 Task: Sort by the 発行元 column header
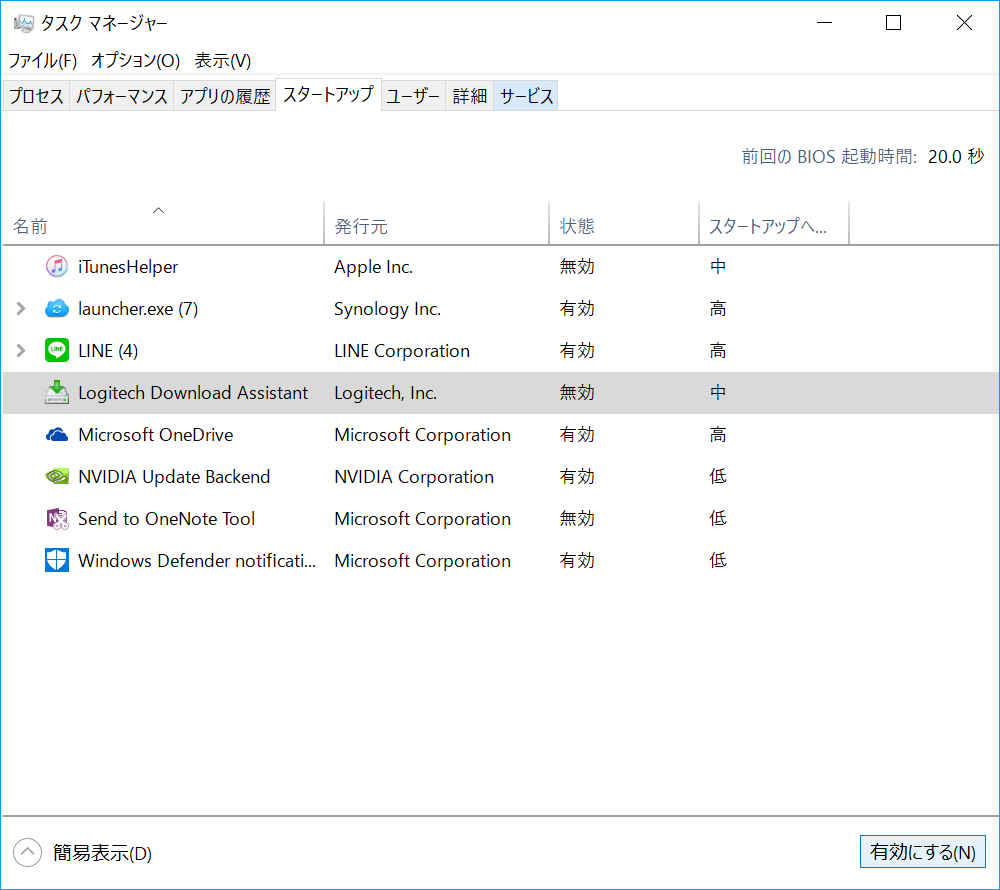436,223
